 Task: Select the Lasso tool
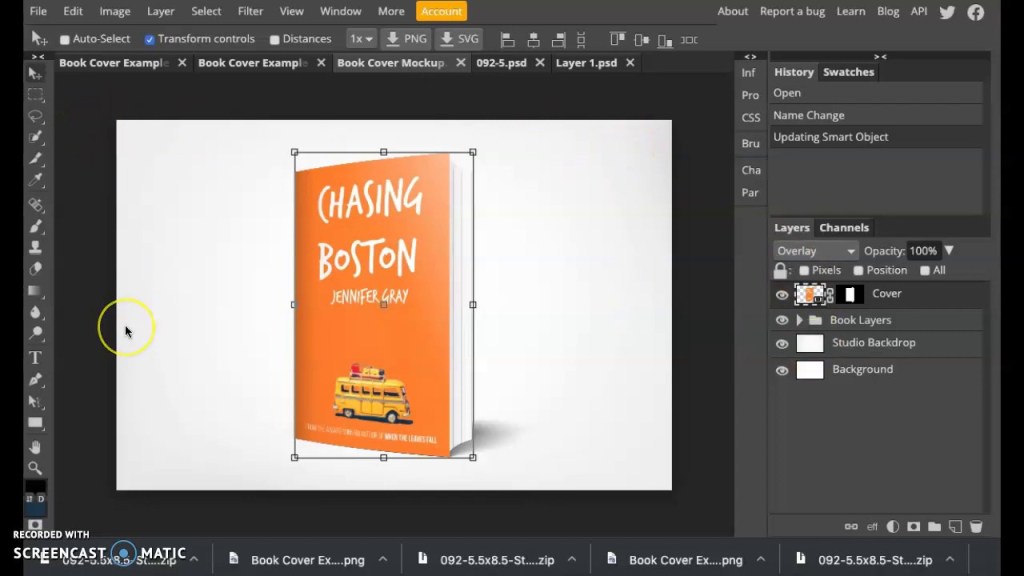(35, 116)
